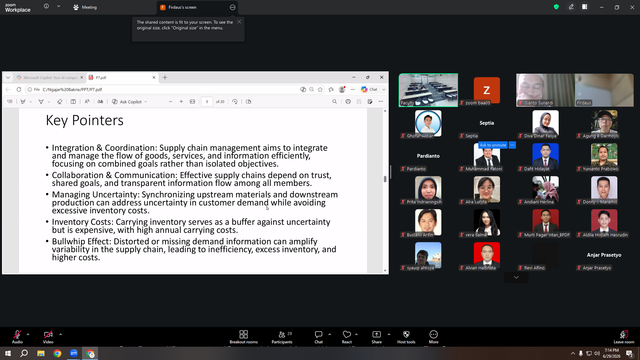This screenshot has width=640, height=360.
Task: Click the PDF vertical scrollbar thumb
Action: 385,179
